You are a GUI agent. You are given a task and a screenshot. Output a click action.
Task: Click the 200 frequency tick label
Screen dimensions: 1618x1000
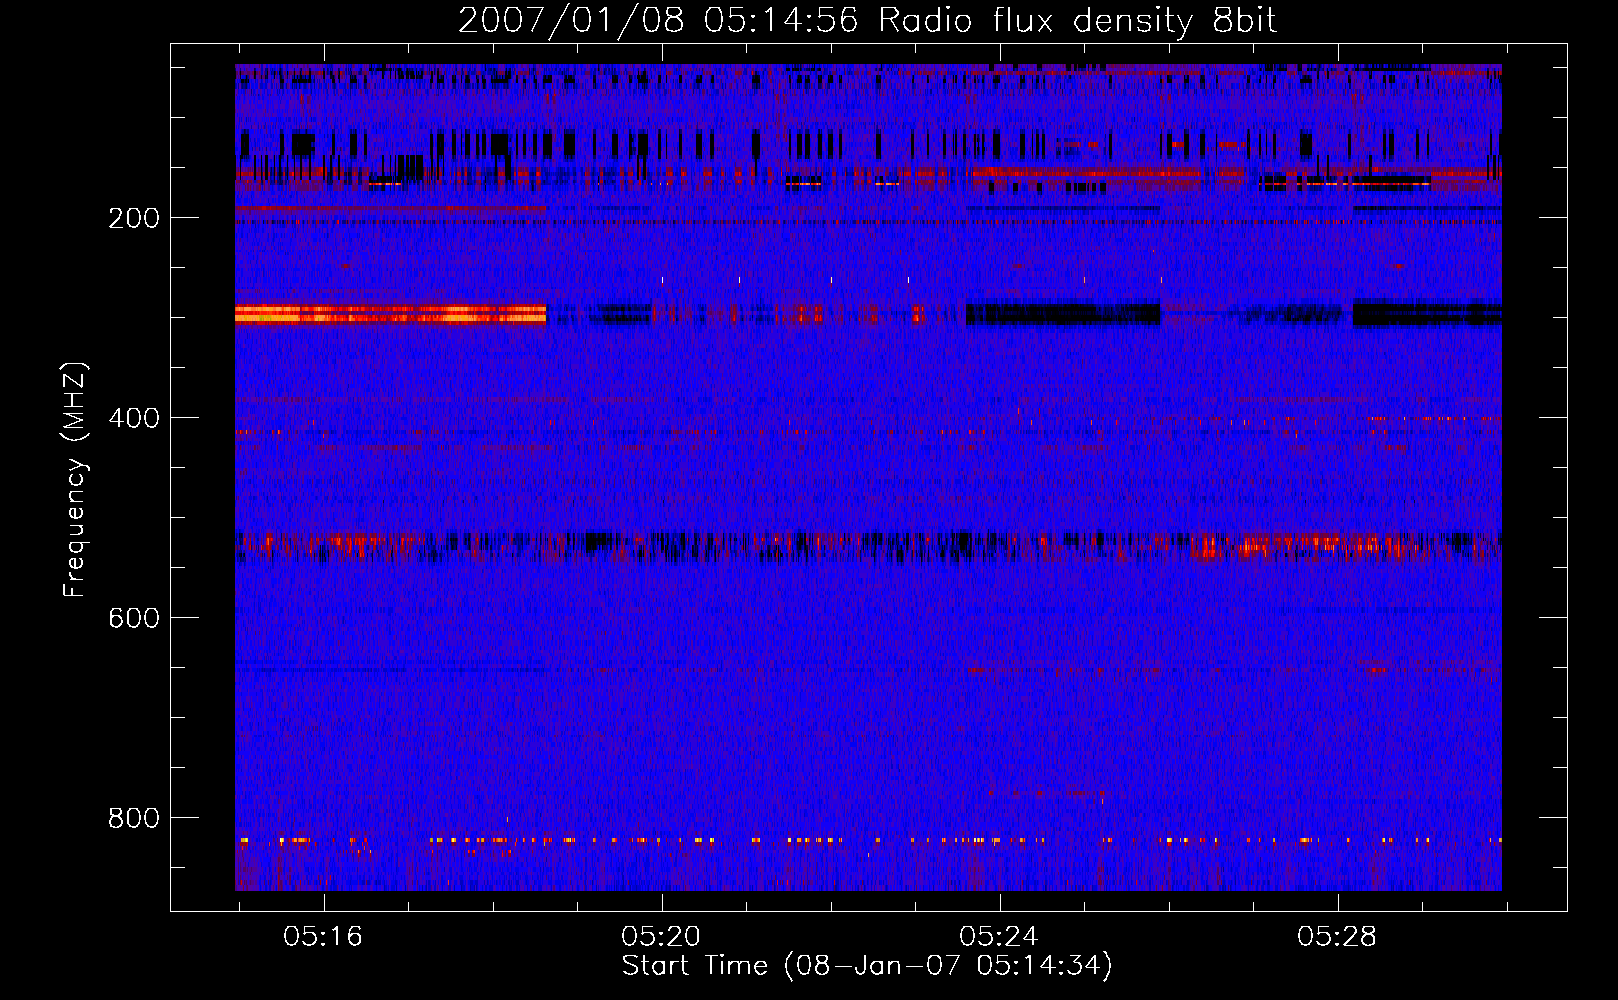(134, 218)
